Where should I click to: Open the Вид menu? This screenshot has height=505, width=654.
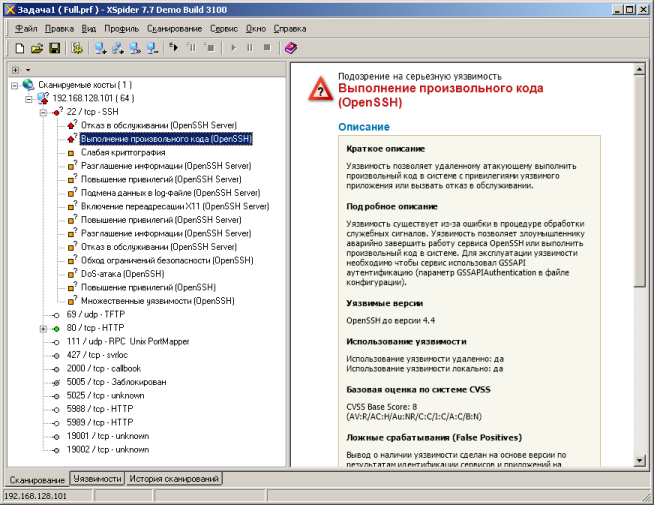[88, 29]
